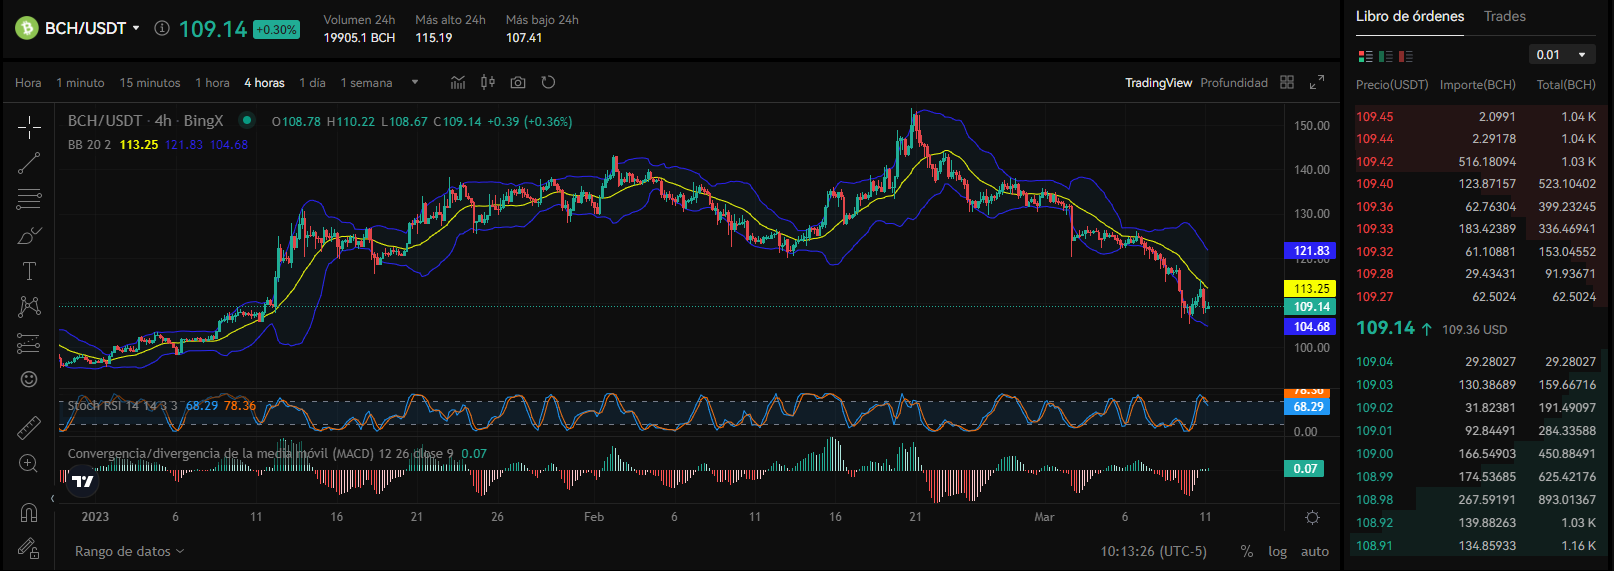Expand the BCH/USDT pair selector
Image resolution: width=1614 pixels, height=571 pixels.
click(x=91, y=28)
